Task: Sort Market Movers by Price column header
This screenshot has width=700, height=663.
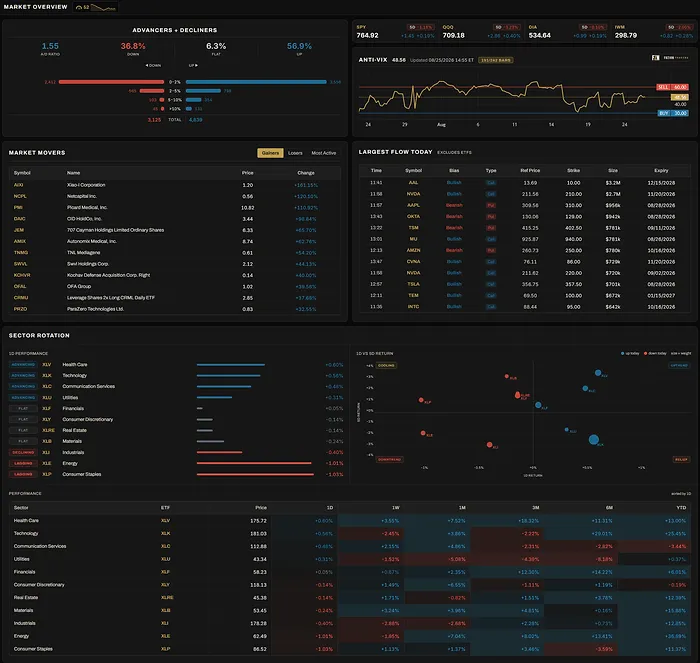Action: point(247,173)
